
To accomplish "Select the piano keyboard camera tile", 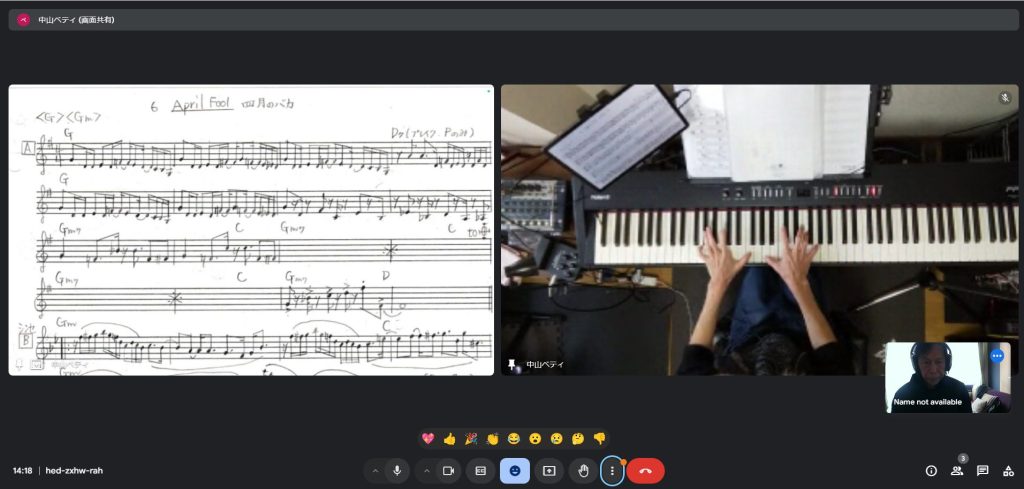I will point(760,230).
